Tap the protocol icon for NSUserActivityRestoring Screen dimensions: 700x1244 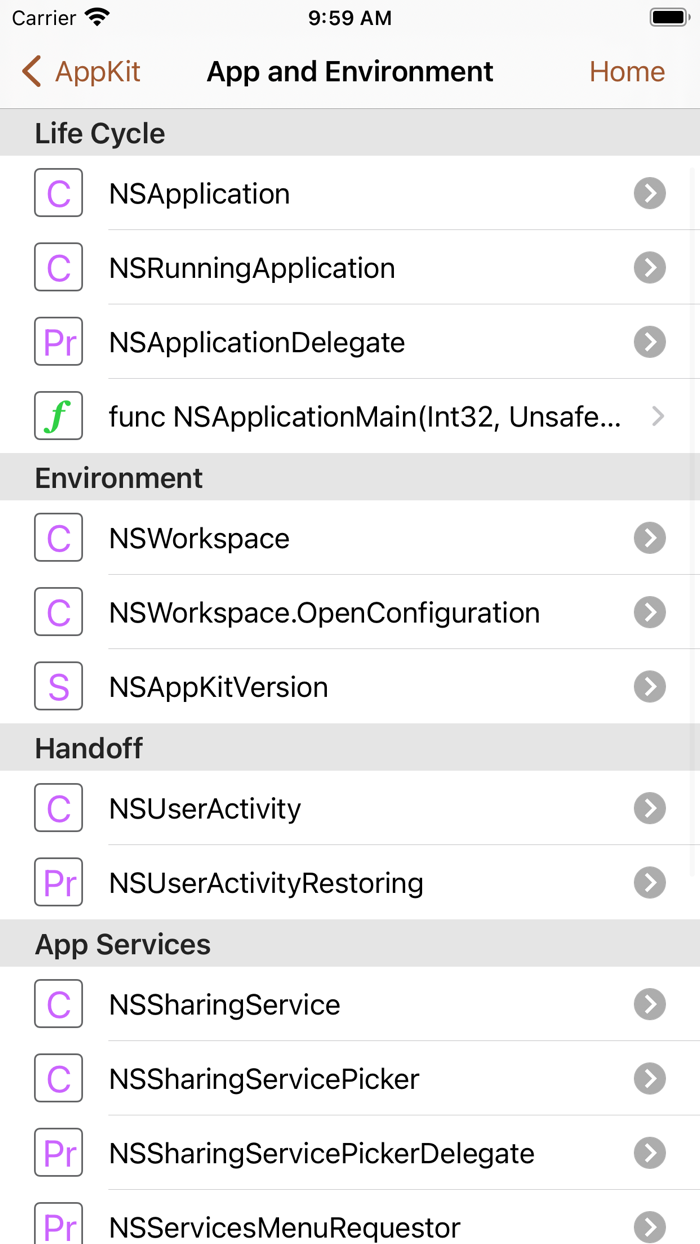(58, 883)
